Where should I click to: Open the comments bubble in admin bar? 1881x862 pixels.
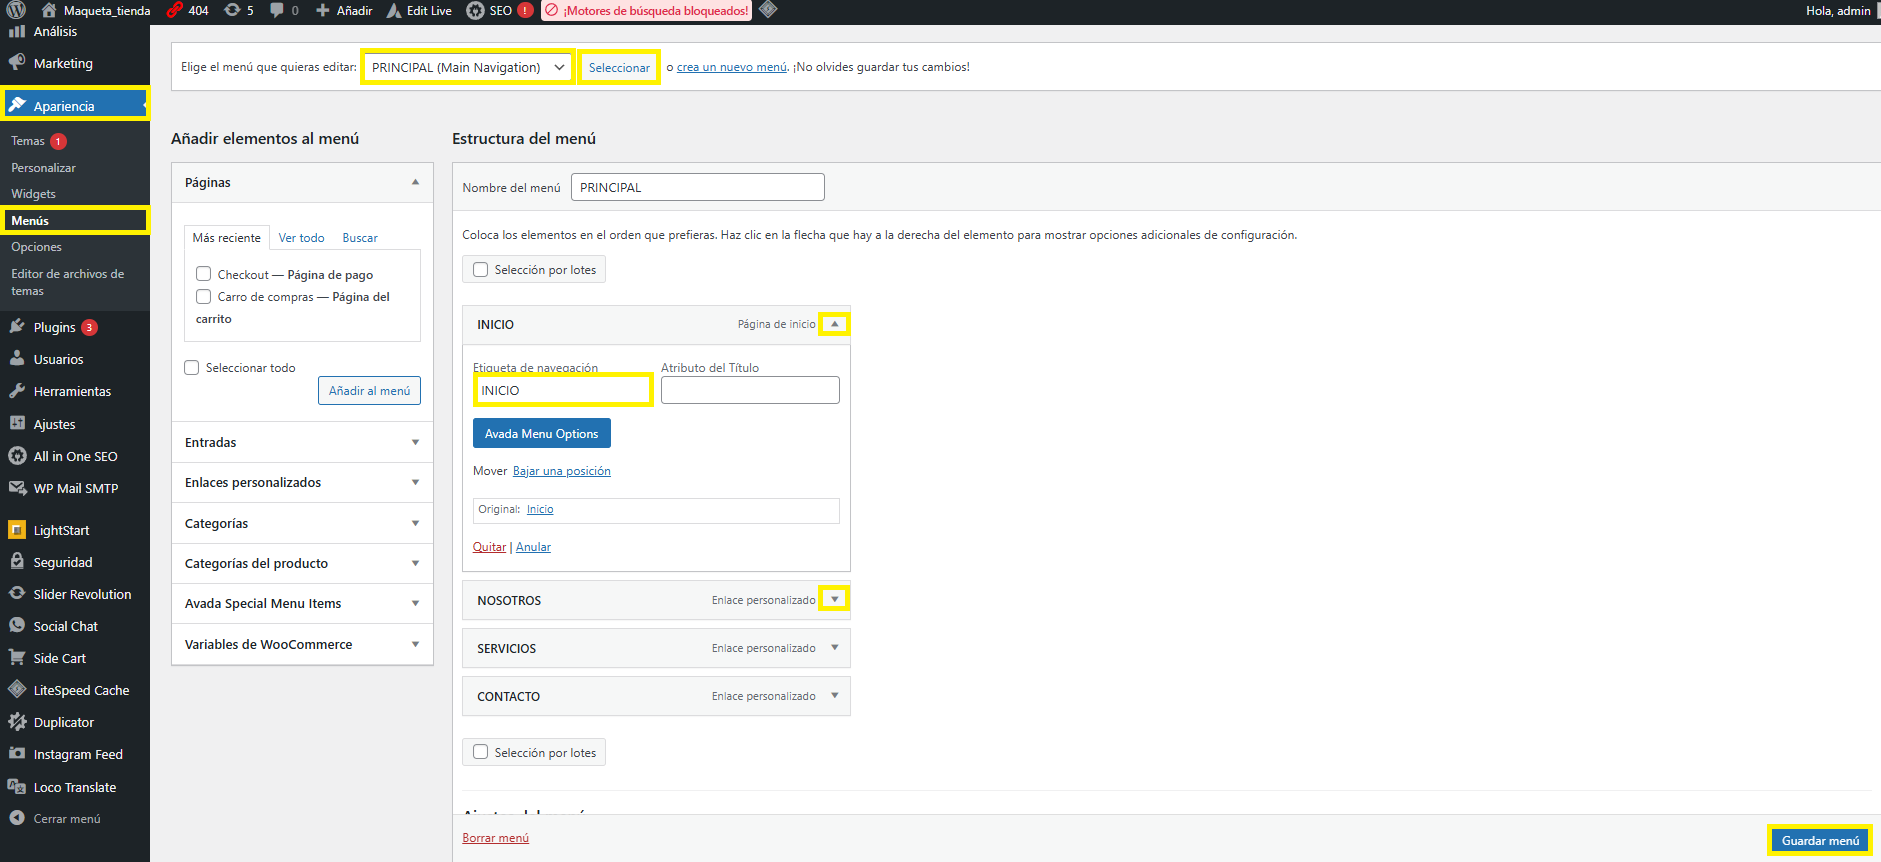tap(277, 10)
